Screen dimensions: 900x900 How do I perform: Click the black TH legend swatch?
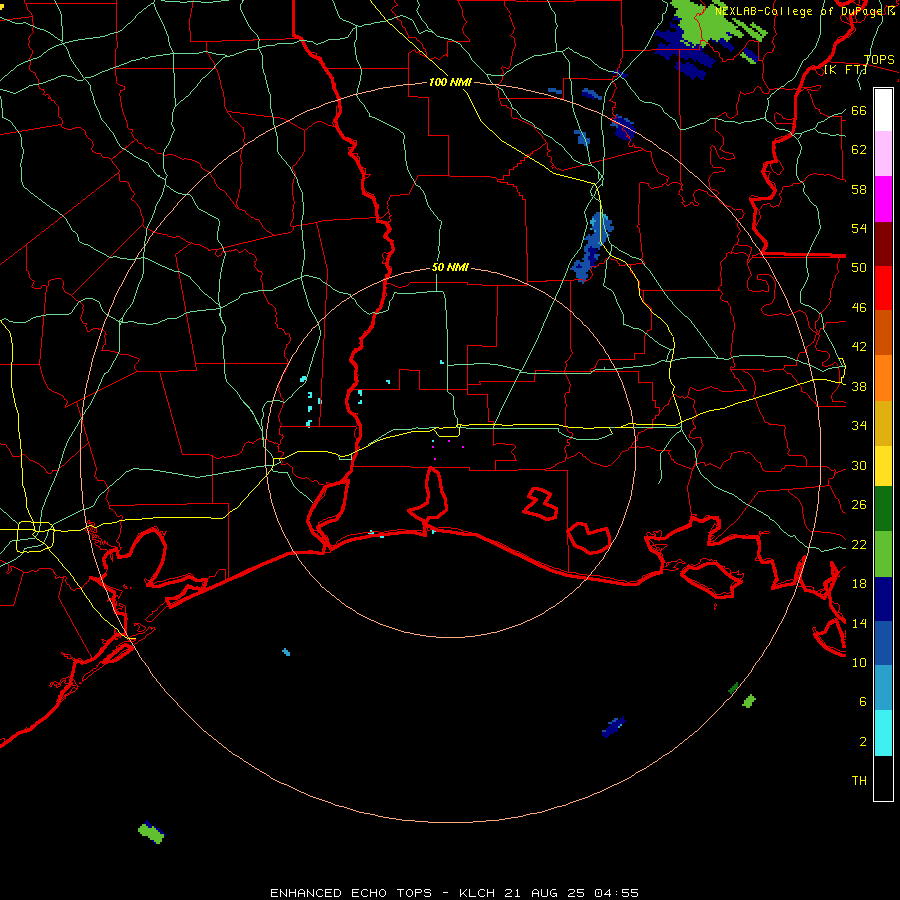(883, 778)
